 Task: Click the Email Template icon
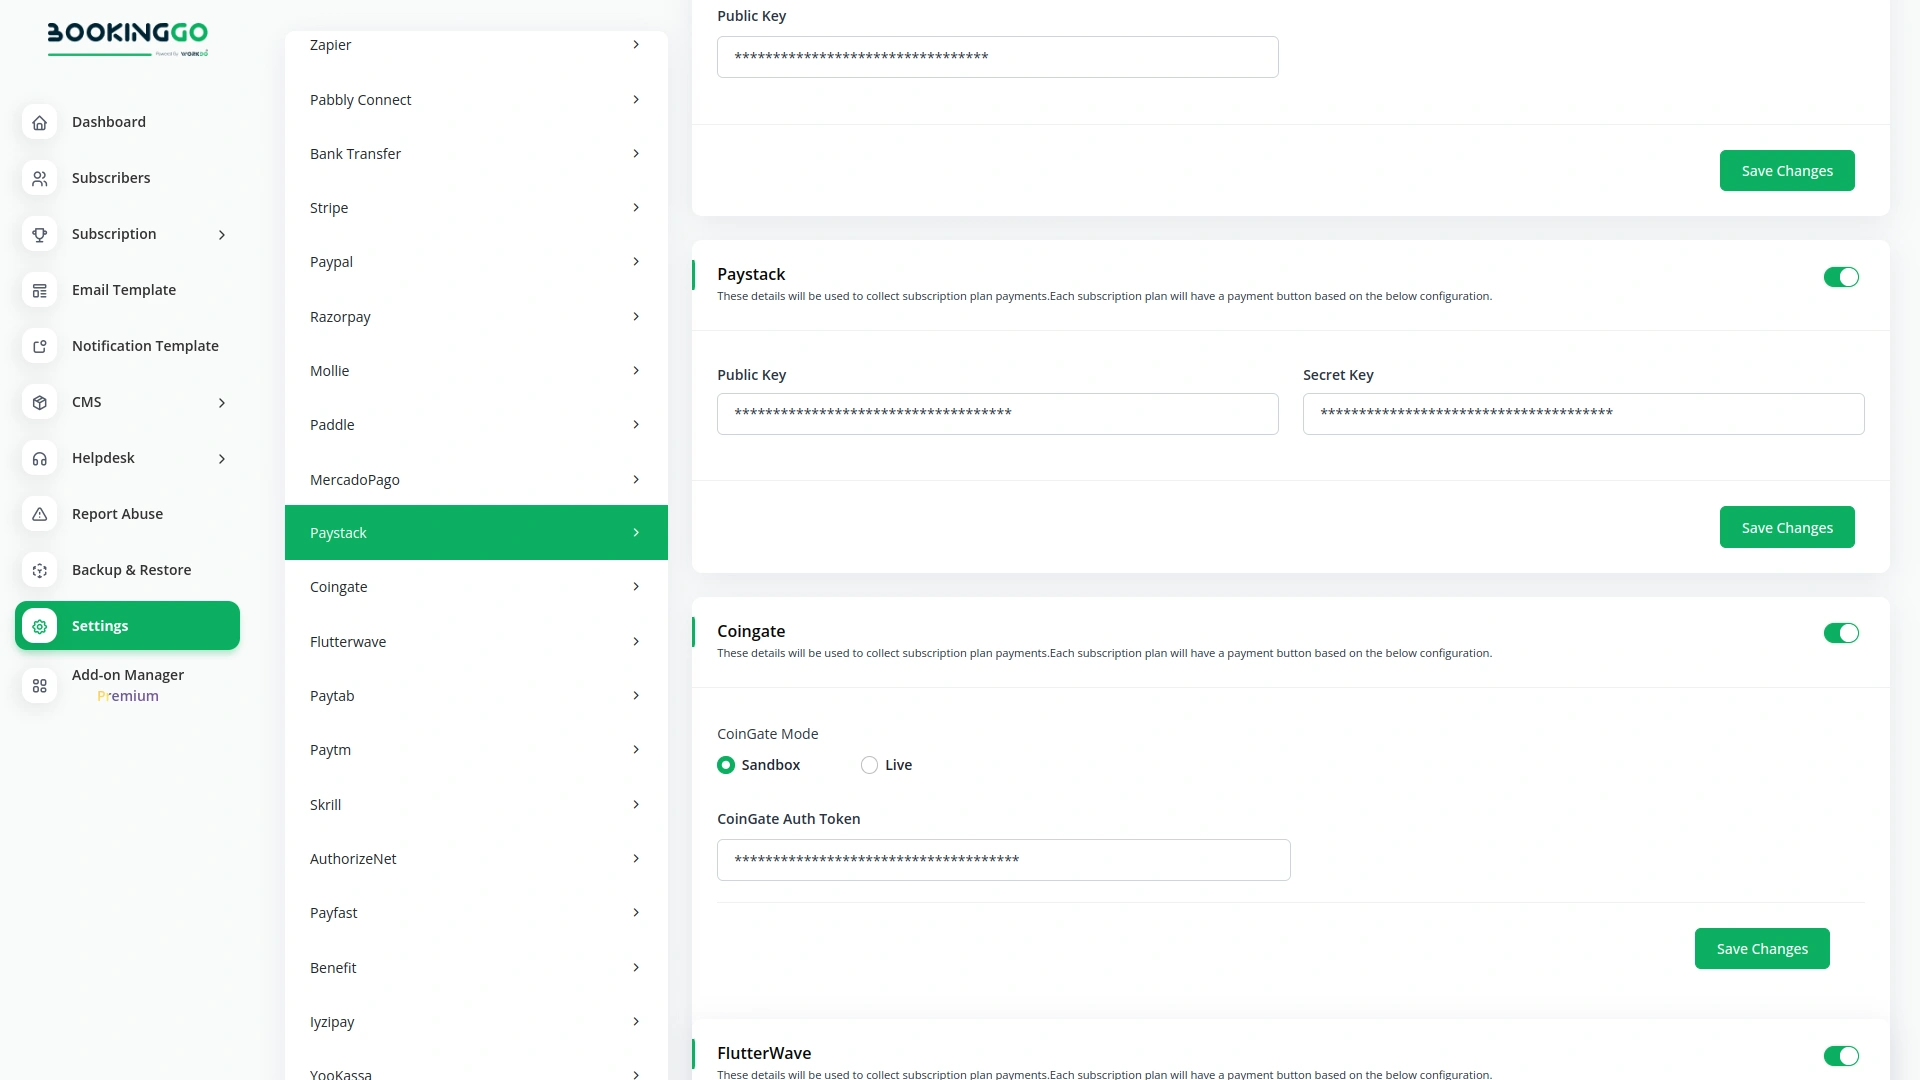[x=39, y=290]
